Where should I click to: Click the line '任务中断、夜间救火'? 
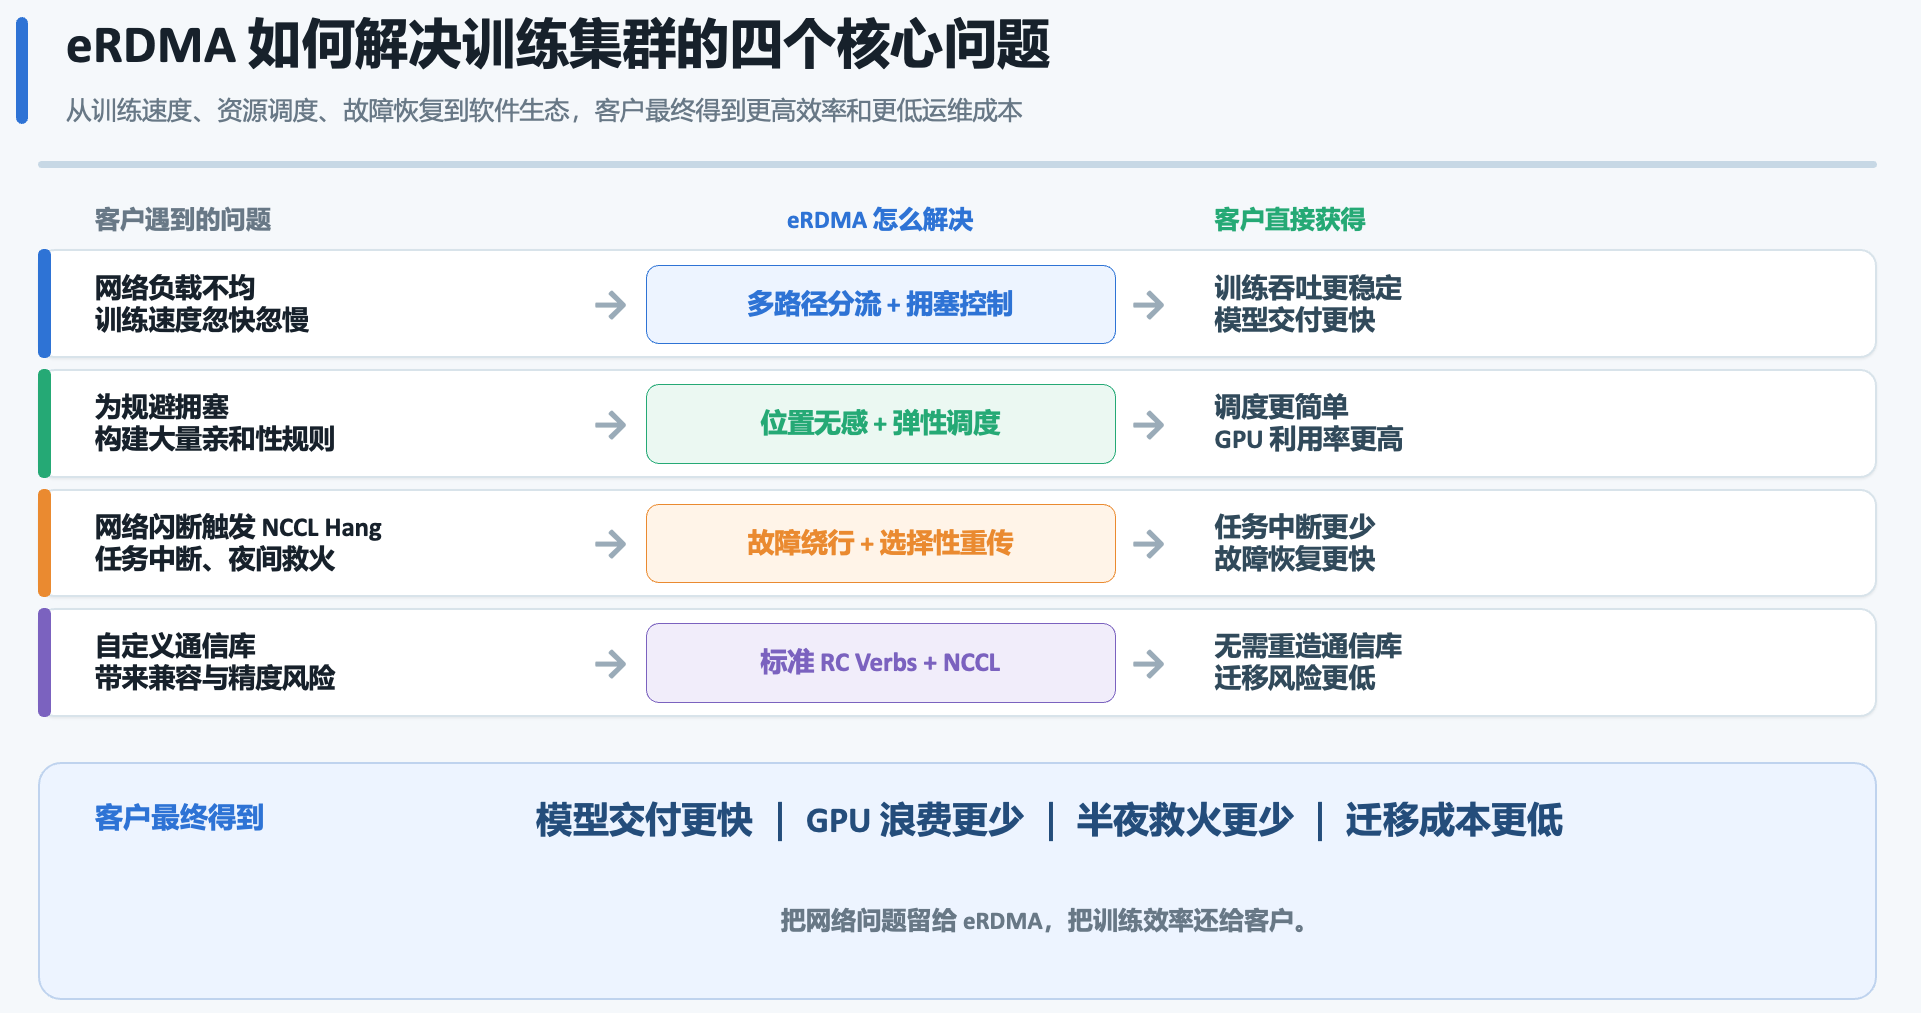click(x=215, y=559)
